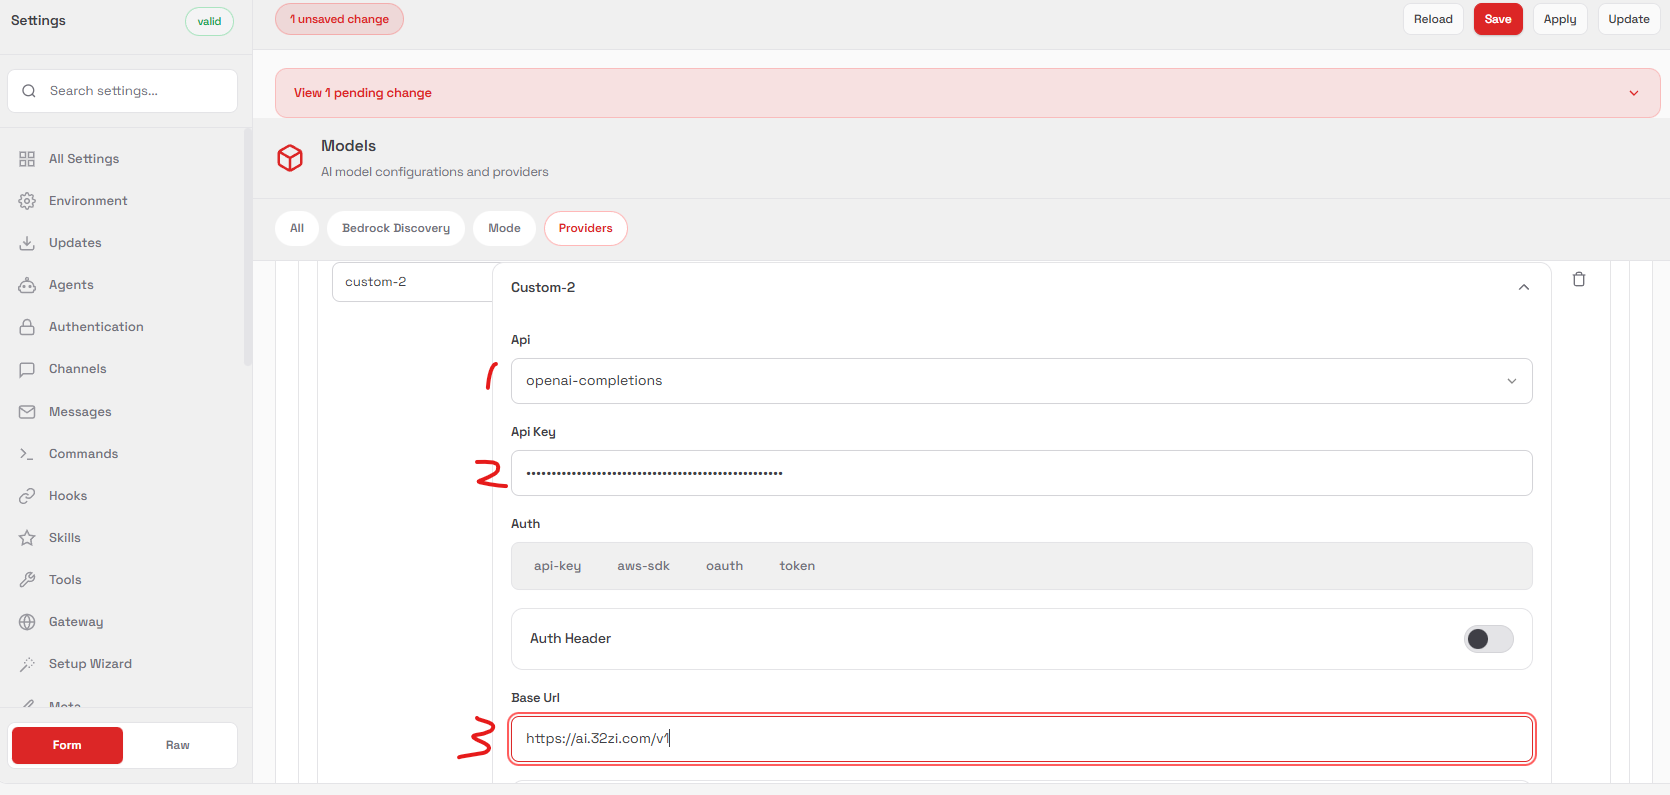Select token auth option
1670x795 pixels.
(x=797, y=566)
